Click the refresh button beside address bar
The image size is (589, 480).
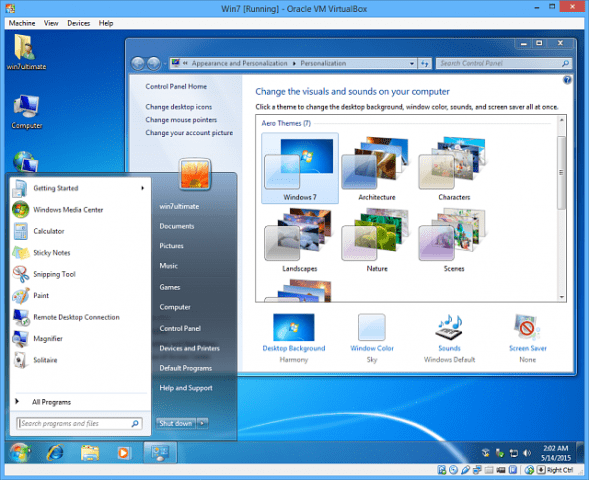[424, 63]
